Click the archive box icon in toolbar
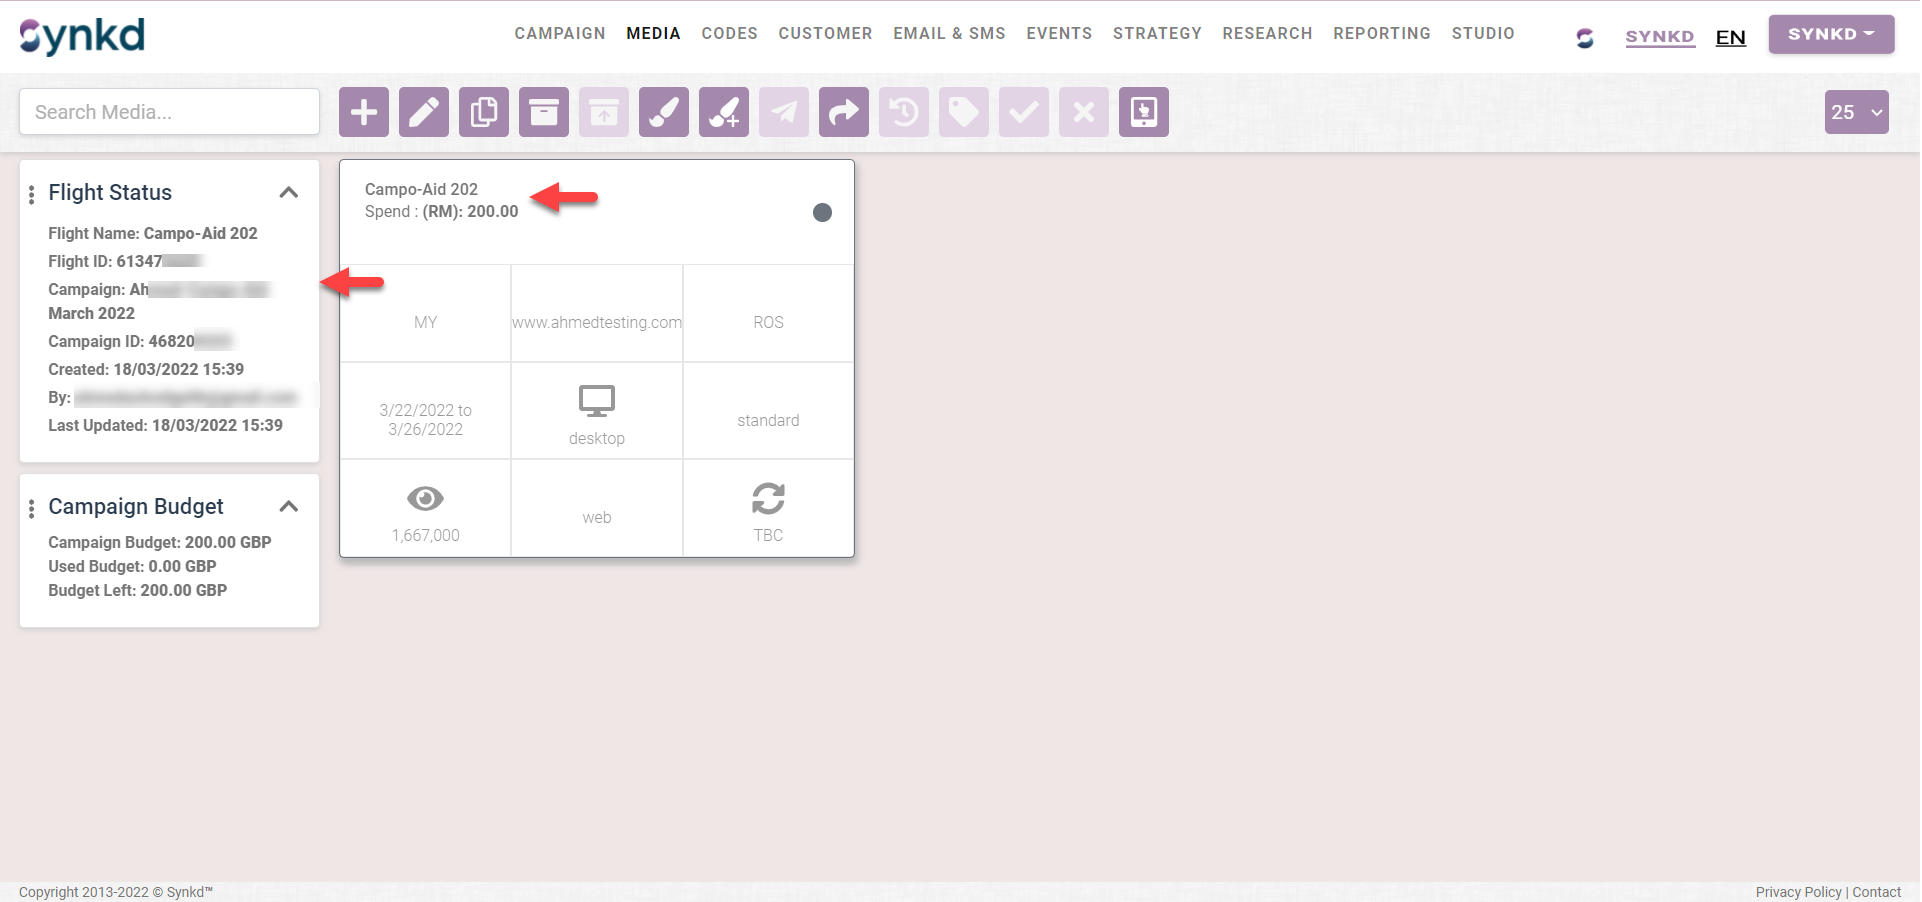This screenshot has width=1922, height=902. [x=544, y=112]
